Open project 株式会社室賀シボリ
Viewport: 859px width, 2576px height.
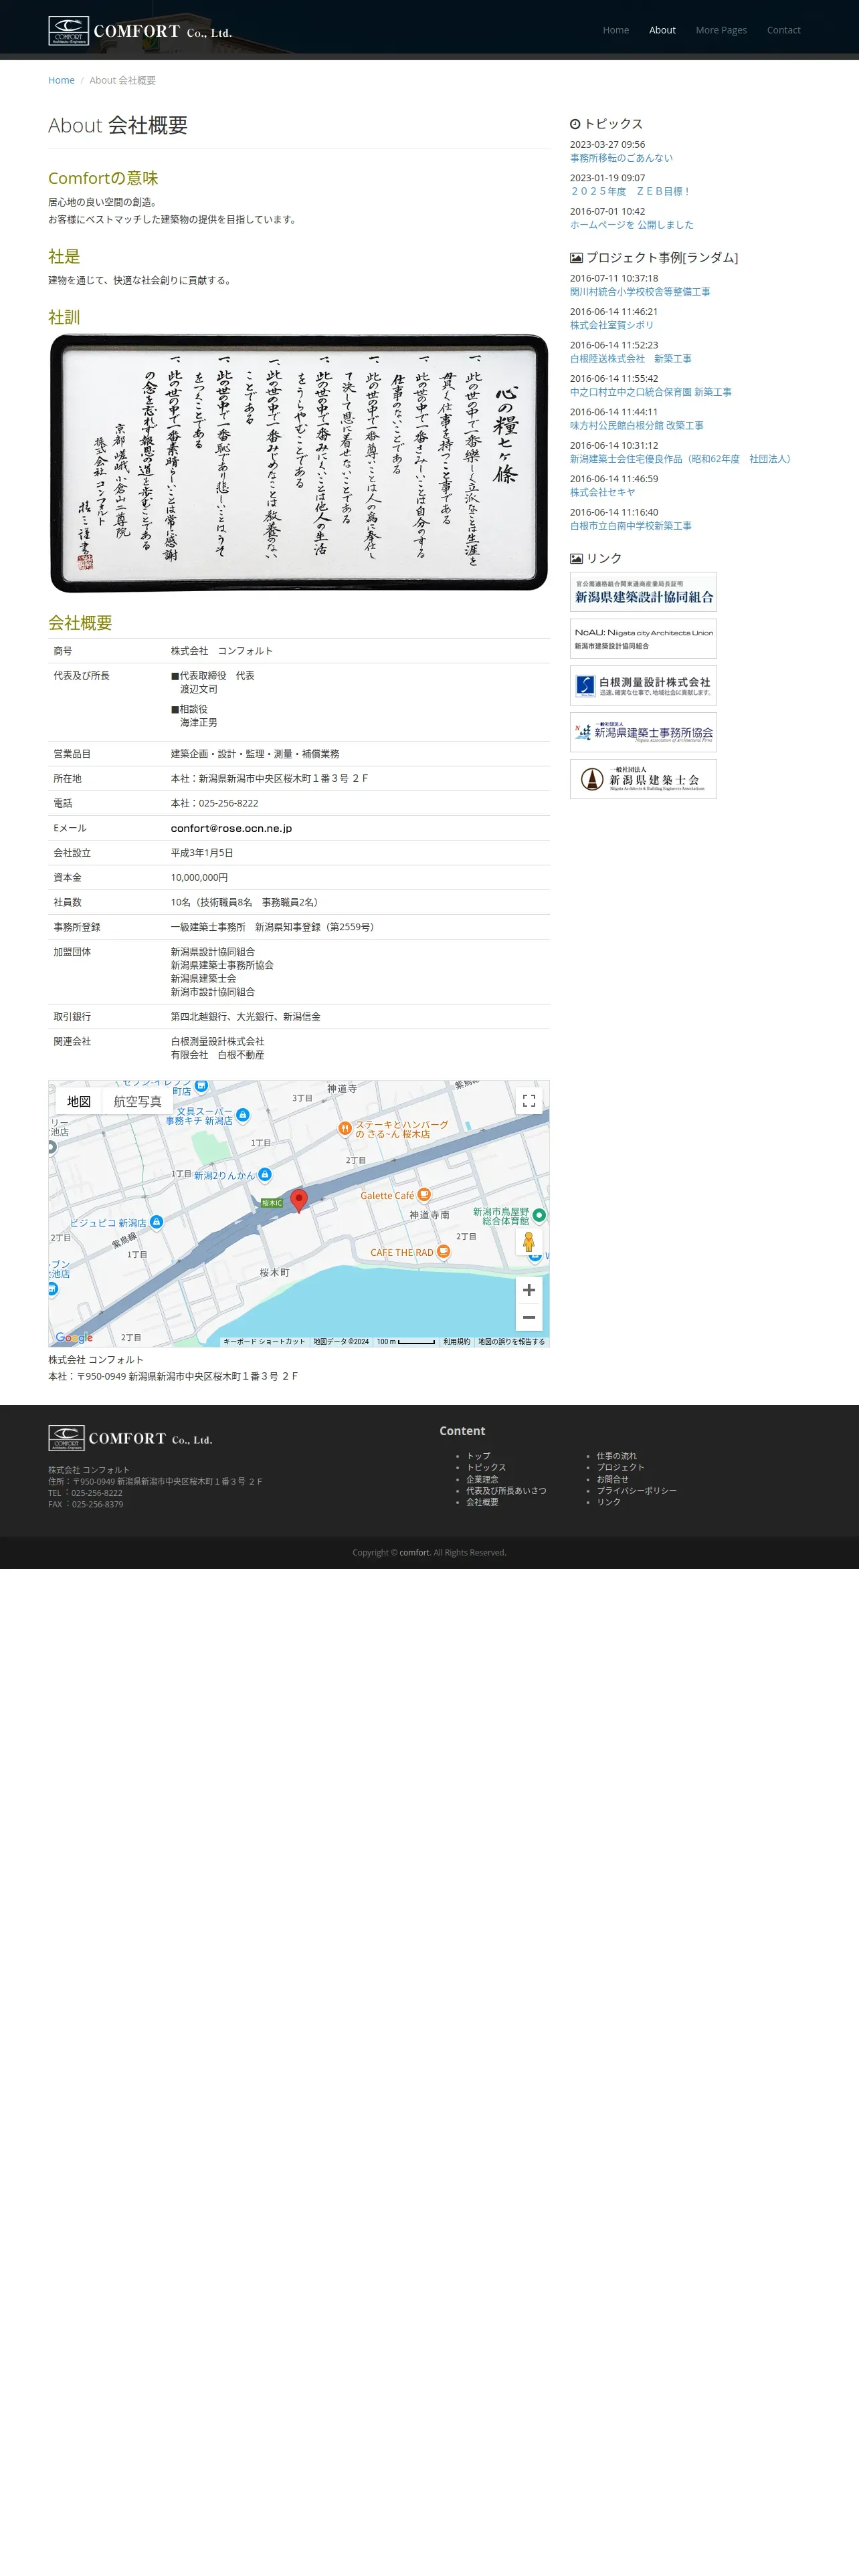pyautogui.click(x=611, y=325)
